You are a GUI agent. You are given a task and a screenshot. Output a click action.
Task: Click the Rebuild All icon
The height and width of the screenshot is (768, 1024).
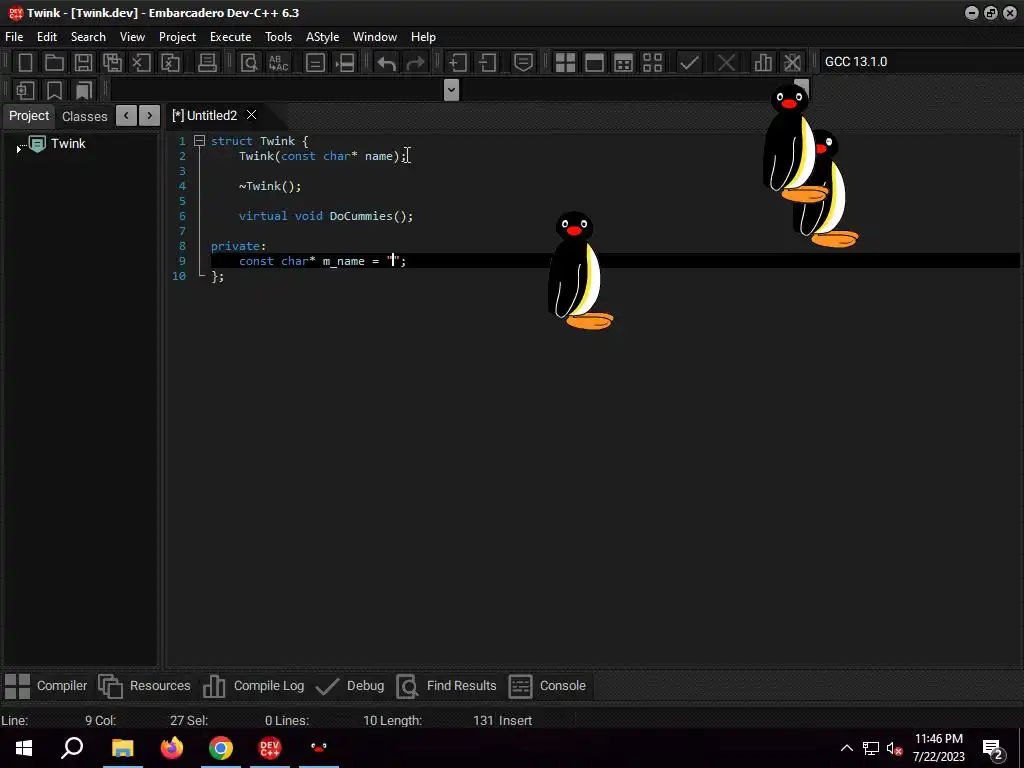pyautogui.click(x=652, y=63)
